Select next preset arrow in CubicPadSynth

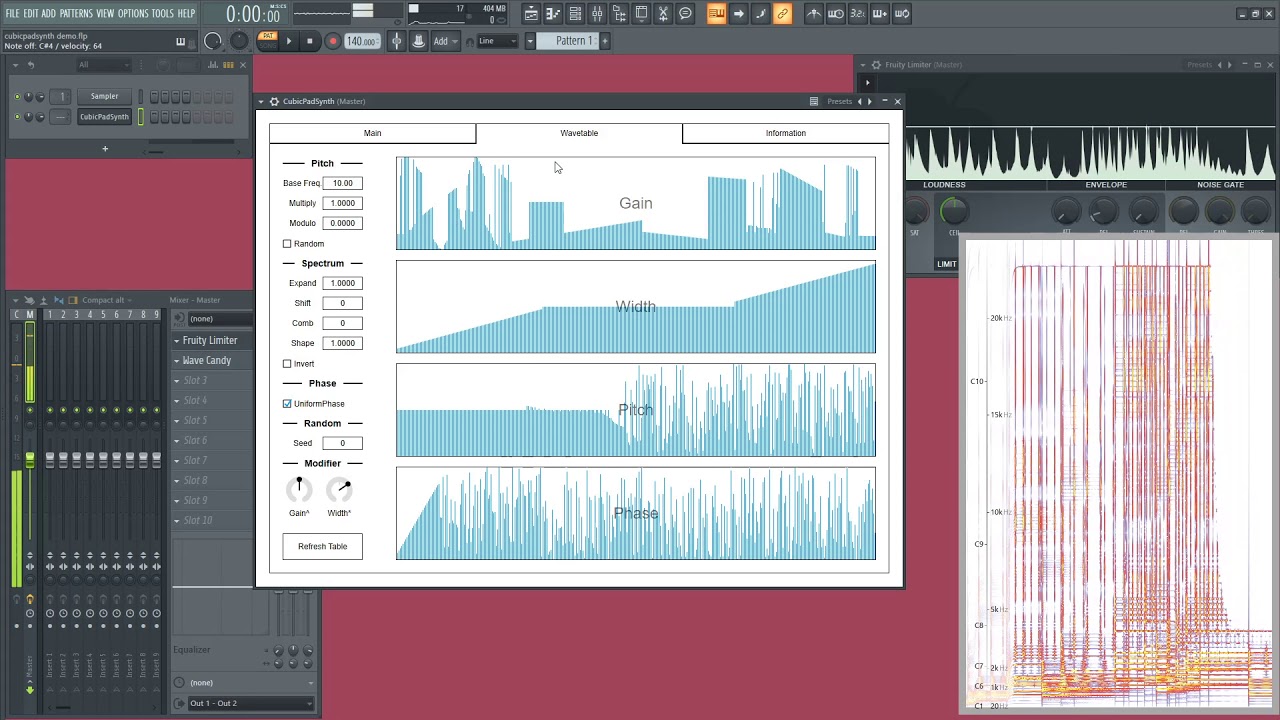[869, 101]
